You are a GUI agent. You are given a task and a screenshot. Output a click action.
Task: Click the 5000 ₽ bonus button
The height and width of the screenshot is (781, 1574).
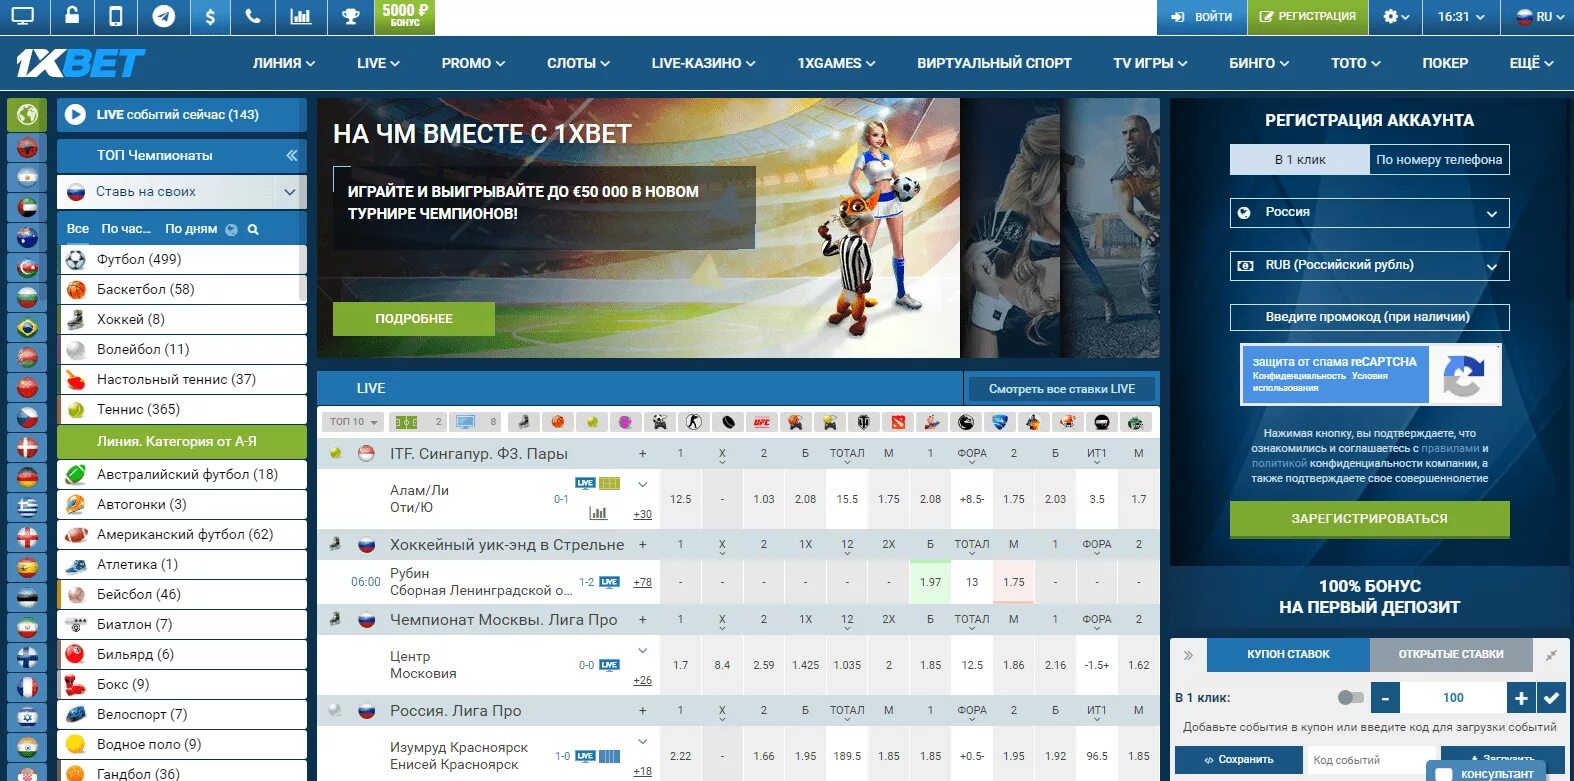[405, 17]
